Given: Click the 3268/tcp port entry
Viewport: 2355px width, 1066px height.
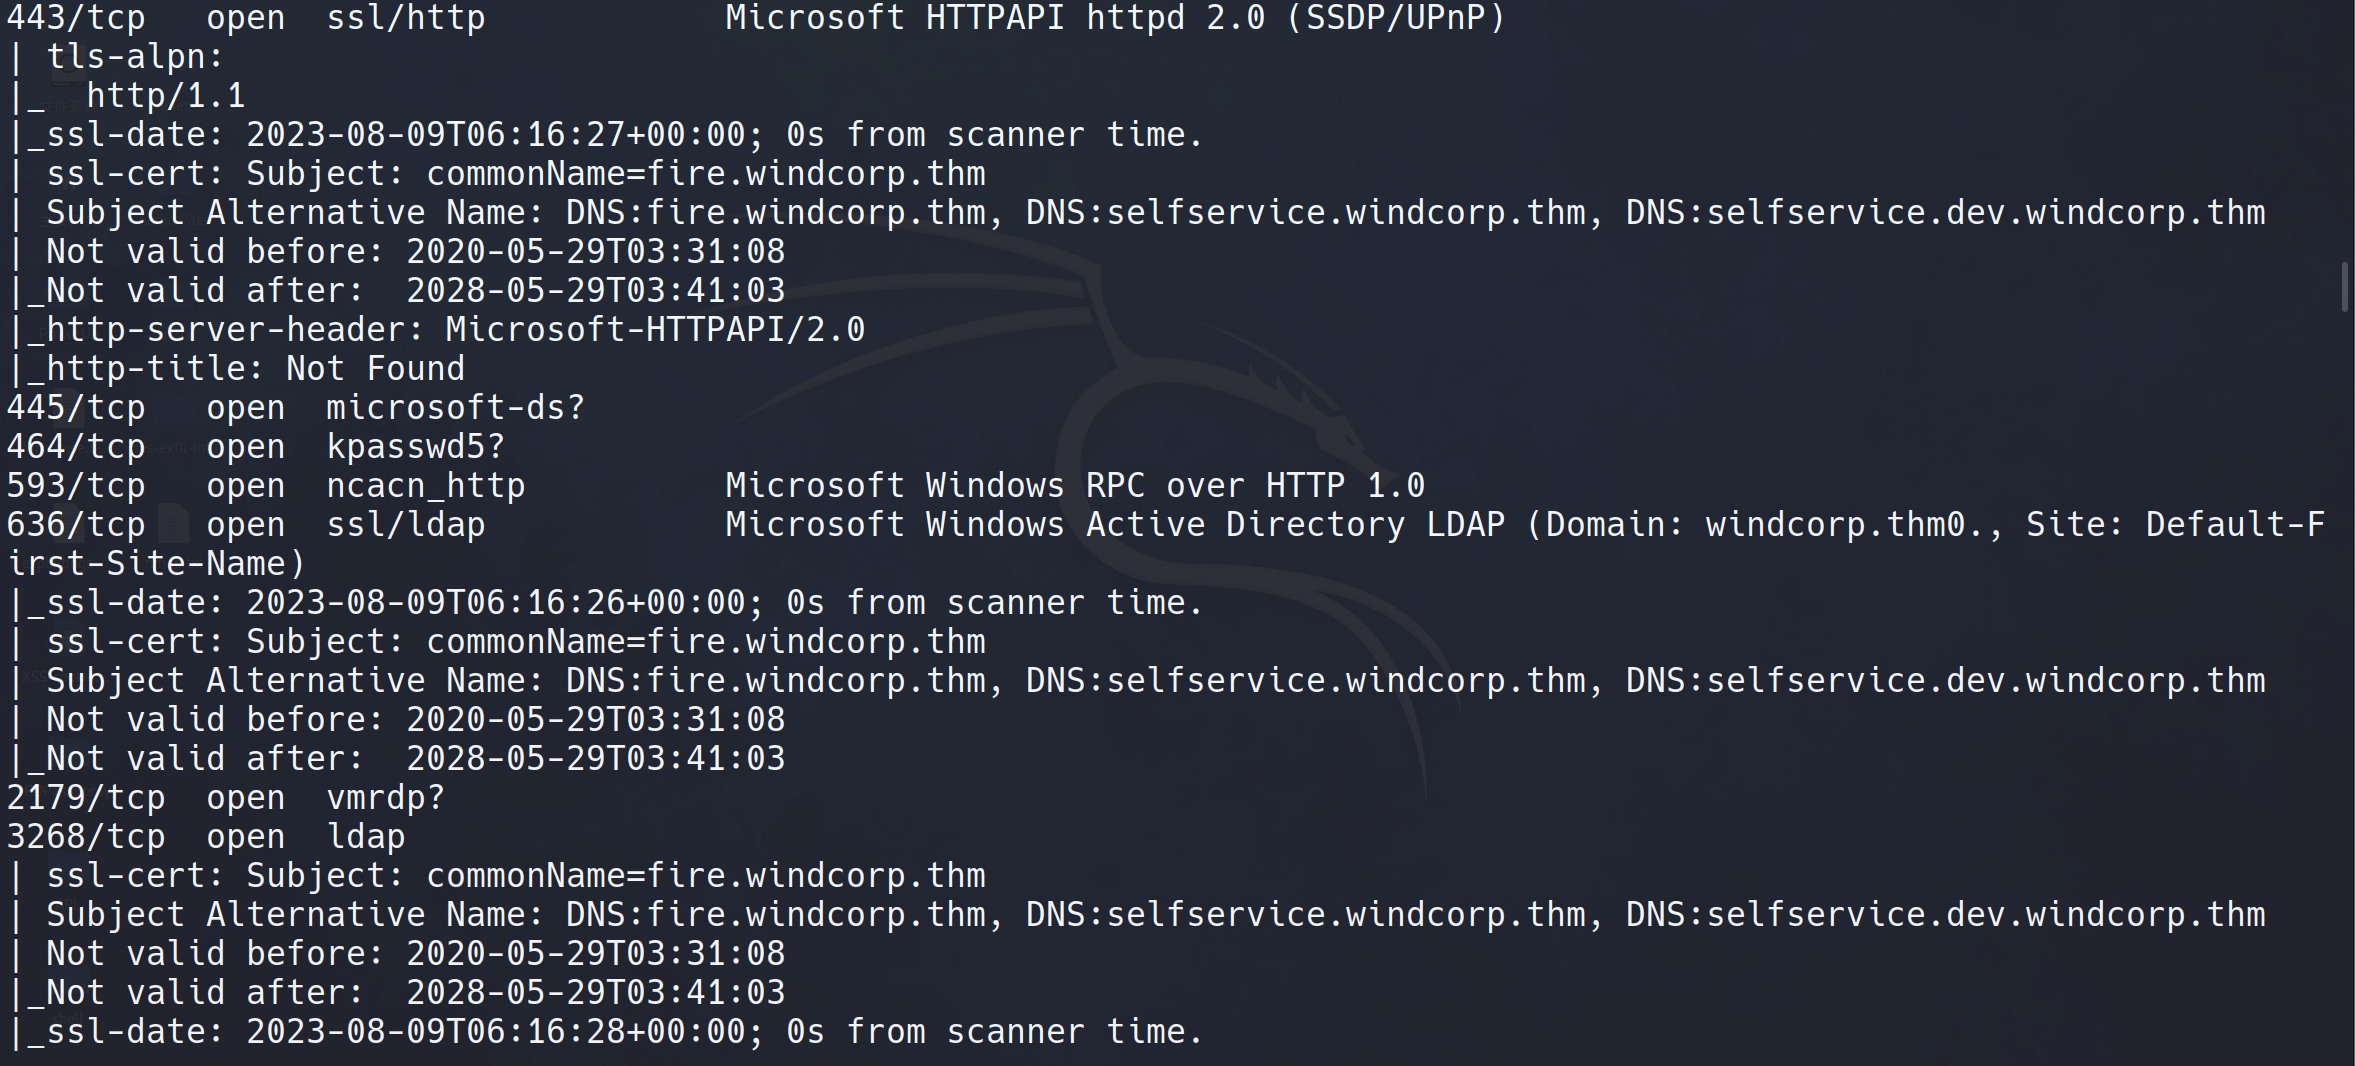Looking at the screenshot, I should 86,837.
